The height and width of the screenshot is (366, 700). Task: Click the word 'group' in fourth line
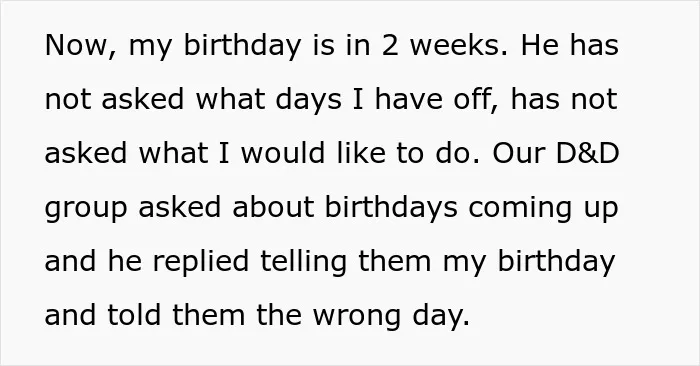point(86,209)
